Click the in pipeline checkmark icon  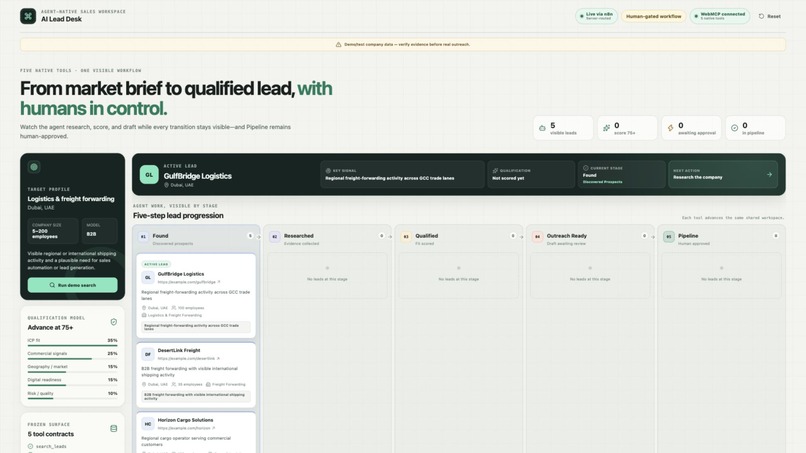735,128
